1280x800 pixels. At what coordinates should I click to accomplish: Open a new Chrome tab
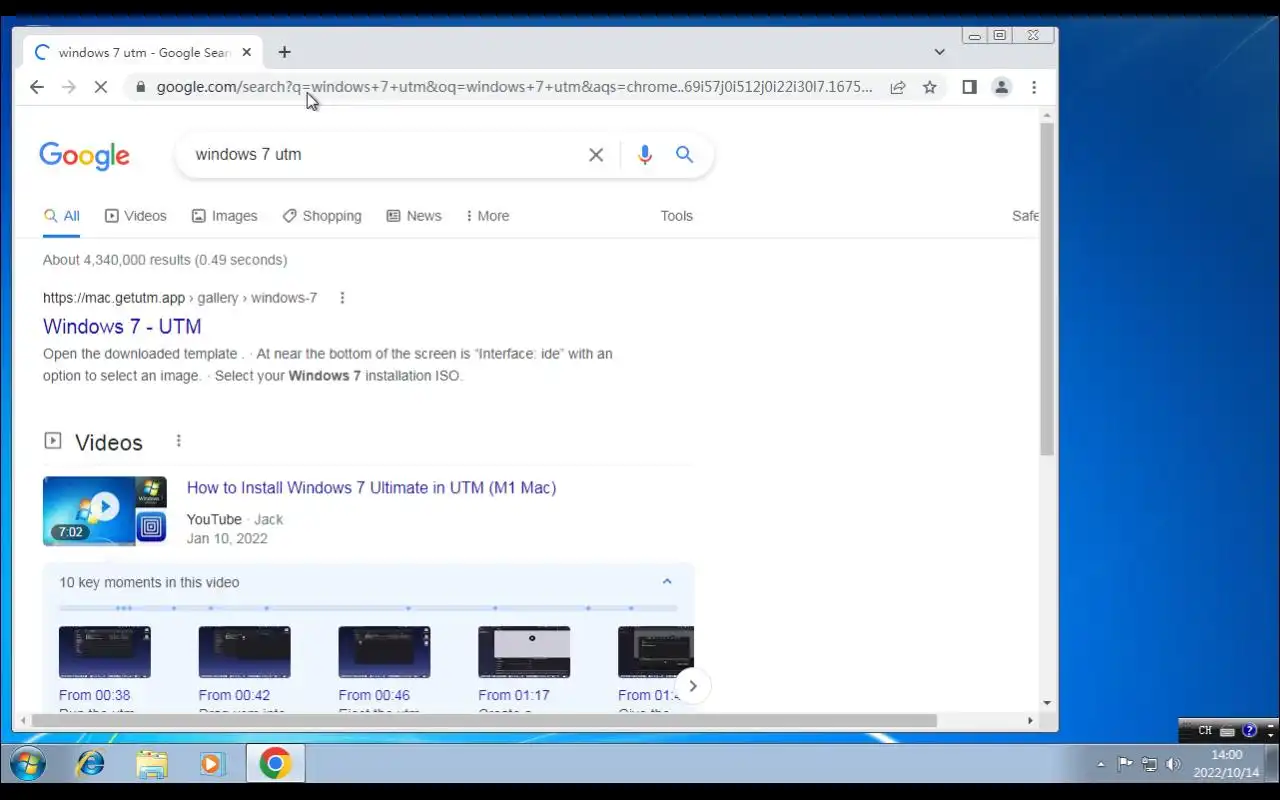coord(285,52)
